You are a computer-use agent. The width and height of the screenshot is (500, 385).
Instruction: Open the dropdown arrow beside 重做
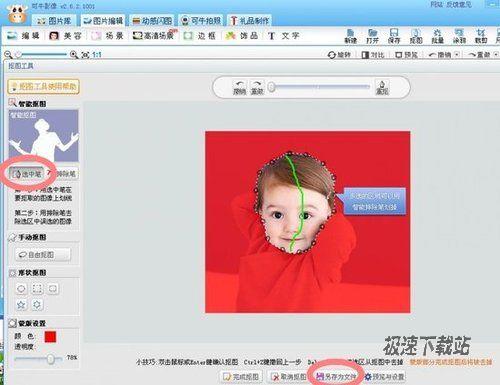tap(496, 55)
